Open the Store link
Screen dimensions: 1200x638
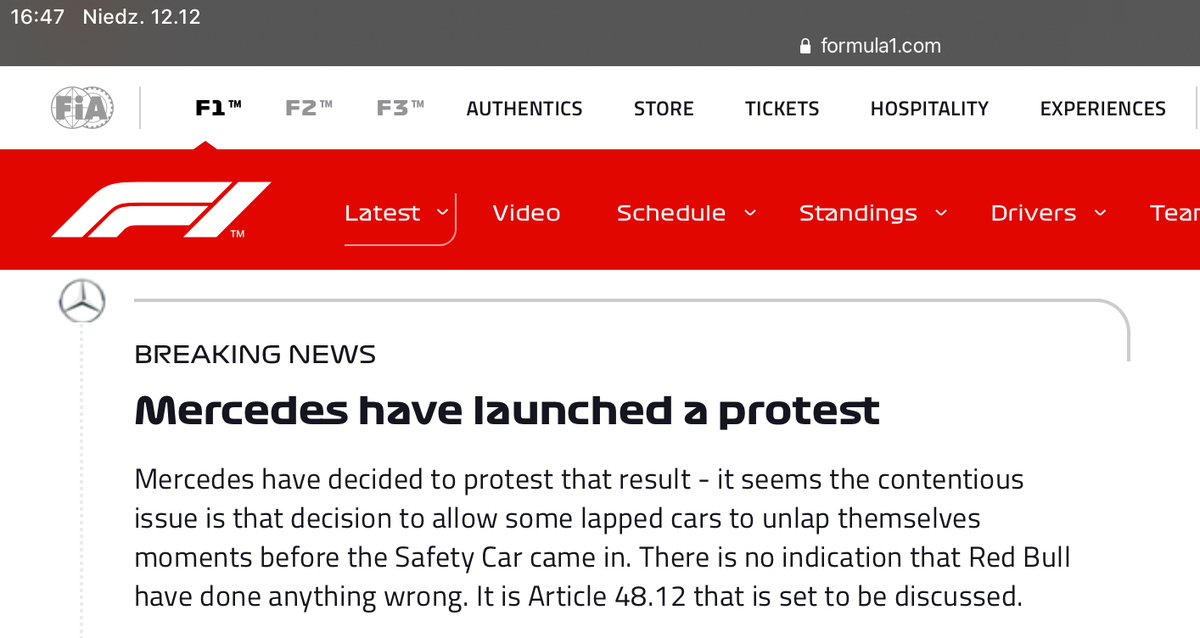tap(664, 108)
